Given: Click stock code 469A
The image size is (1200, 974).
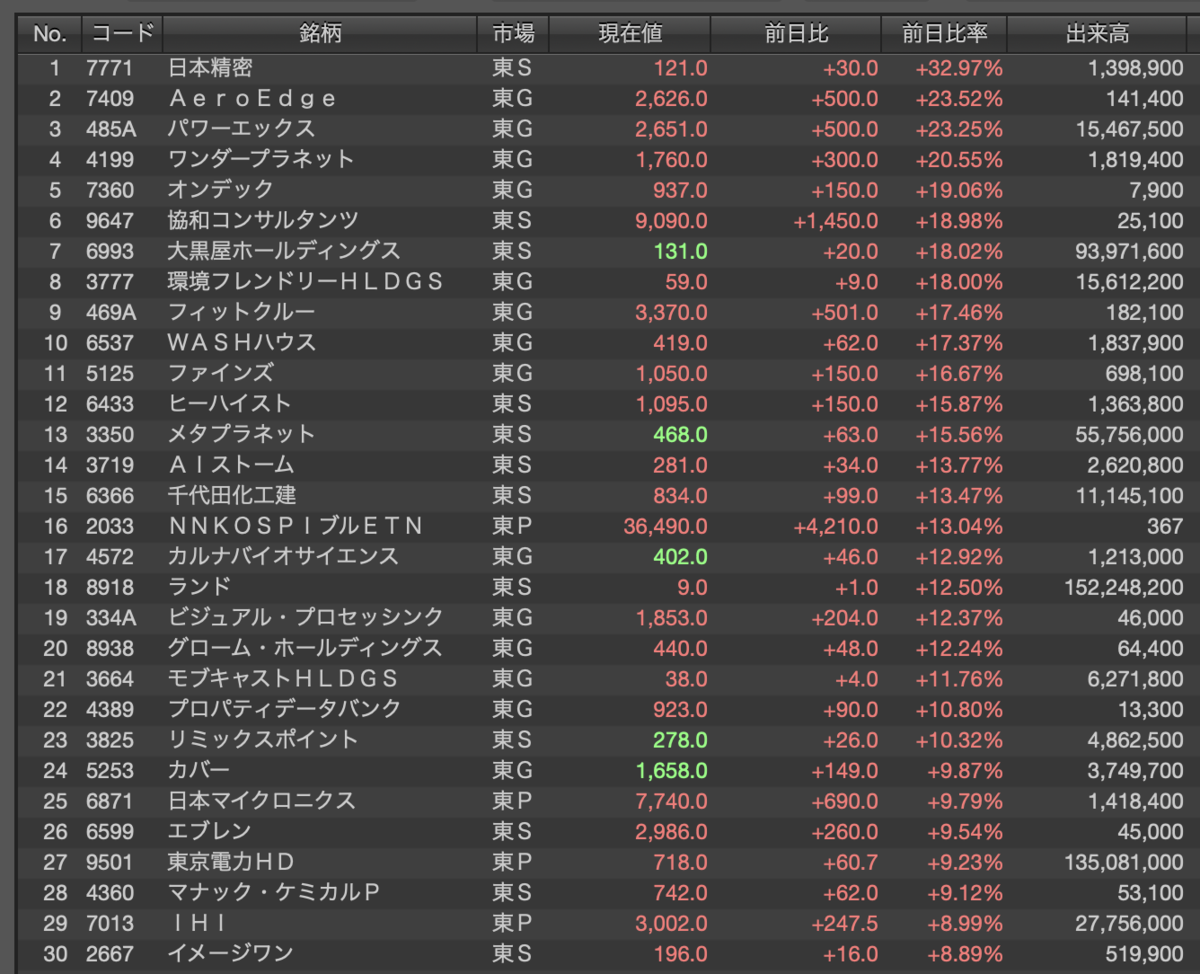Looking at the screenshot, I should pyautogui.click(x=112, y=312).
